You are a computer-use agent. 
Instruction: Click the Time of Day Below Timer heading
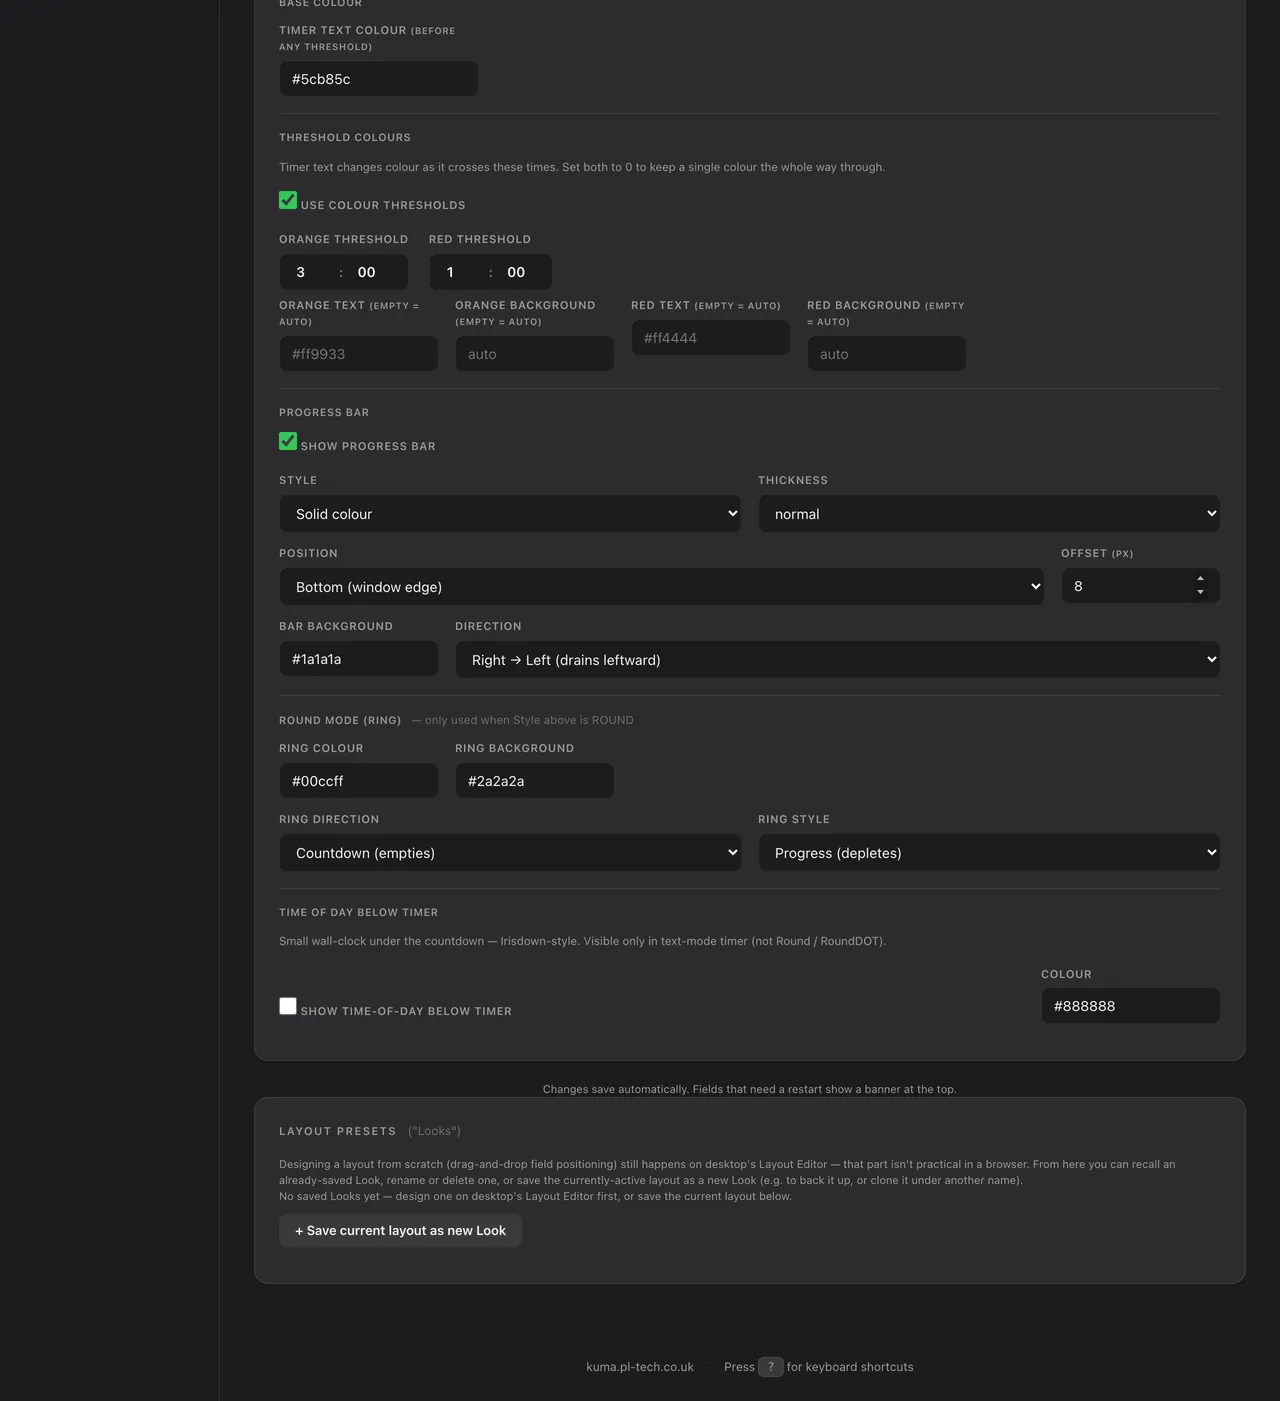(x=359, y=912)
